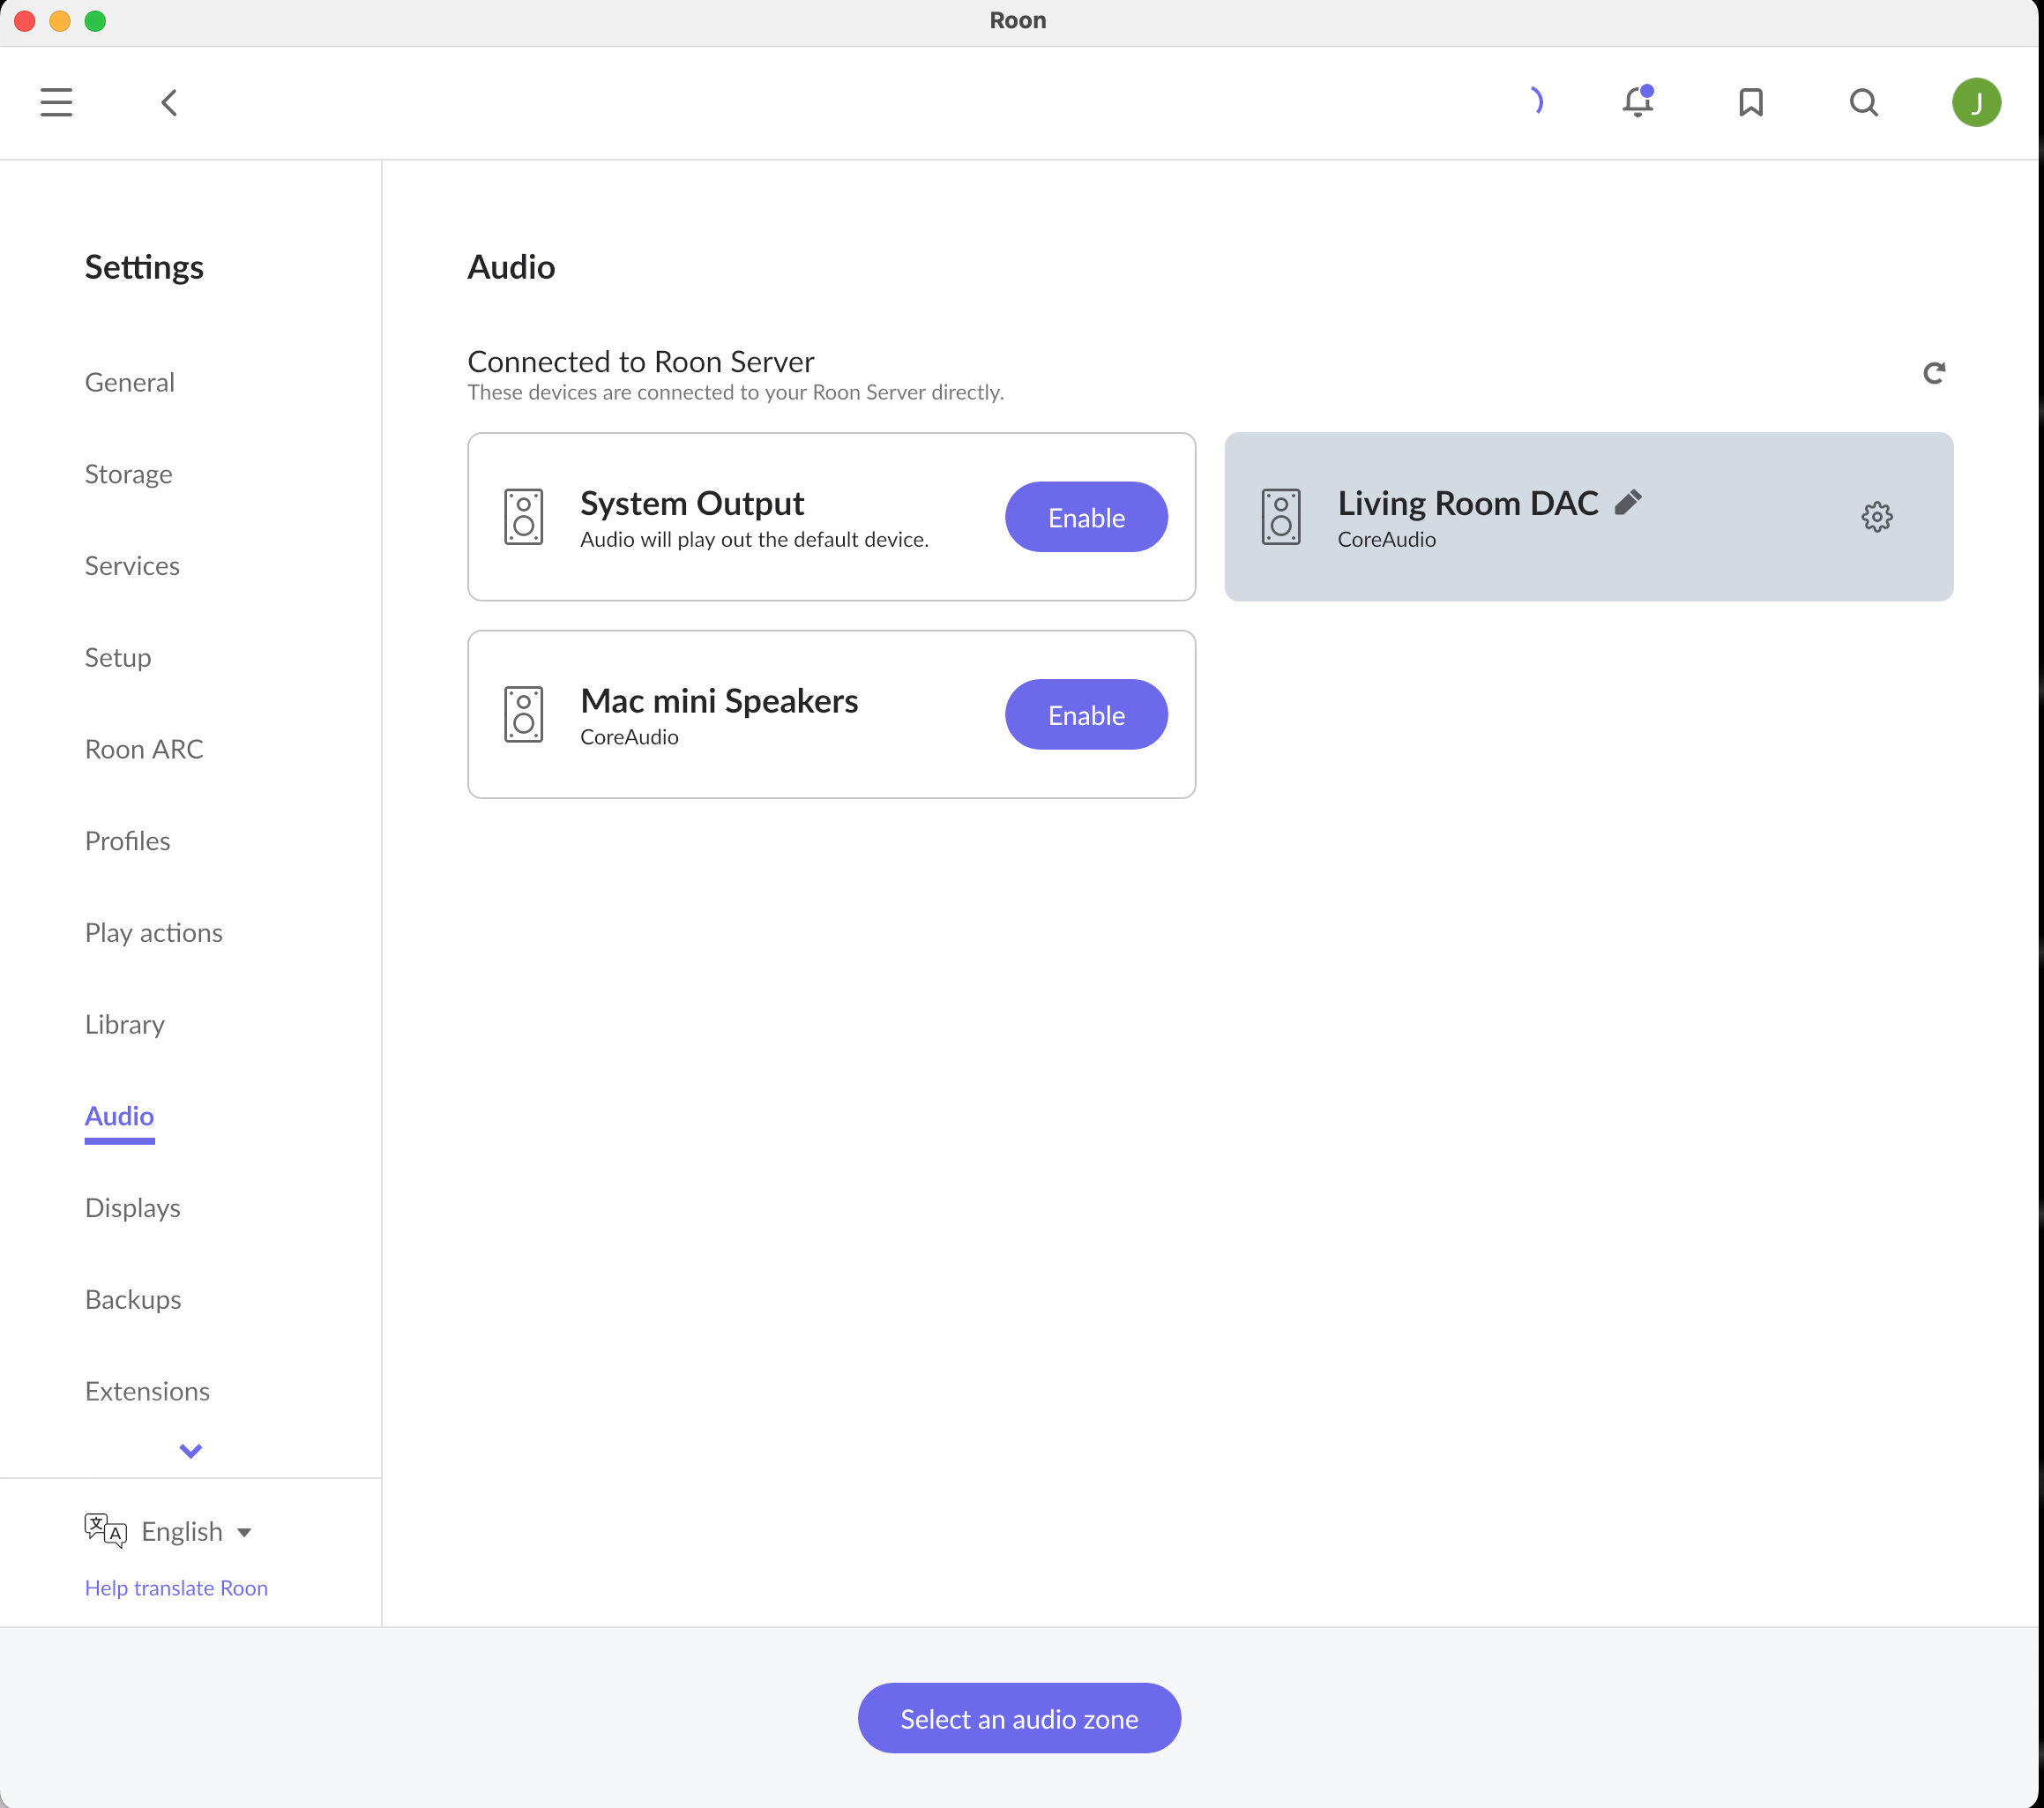
Task: Open the Storage settings tab
Action: (x=128, y=474)
